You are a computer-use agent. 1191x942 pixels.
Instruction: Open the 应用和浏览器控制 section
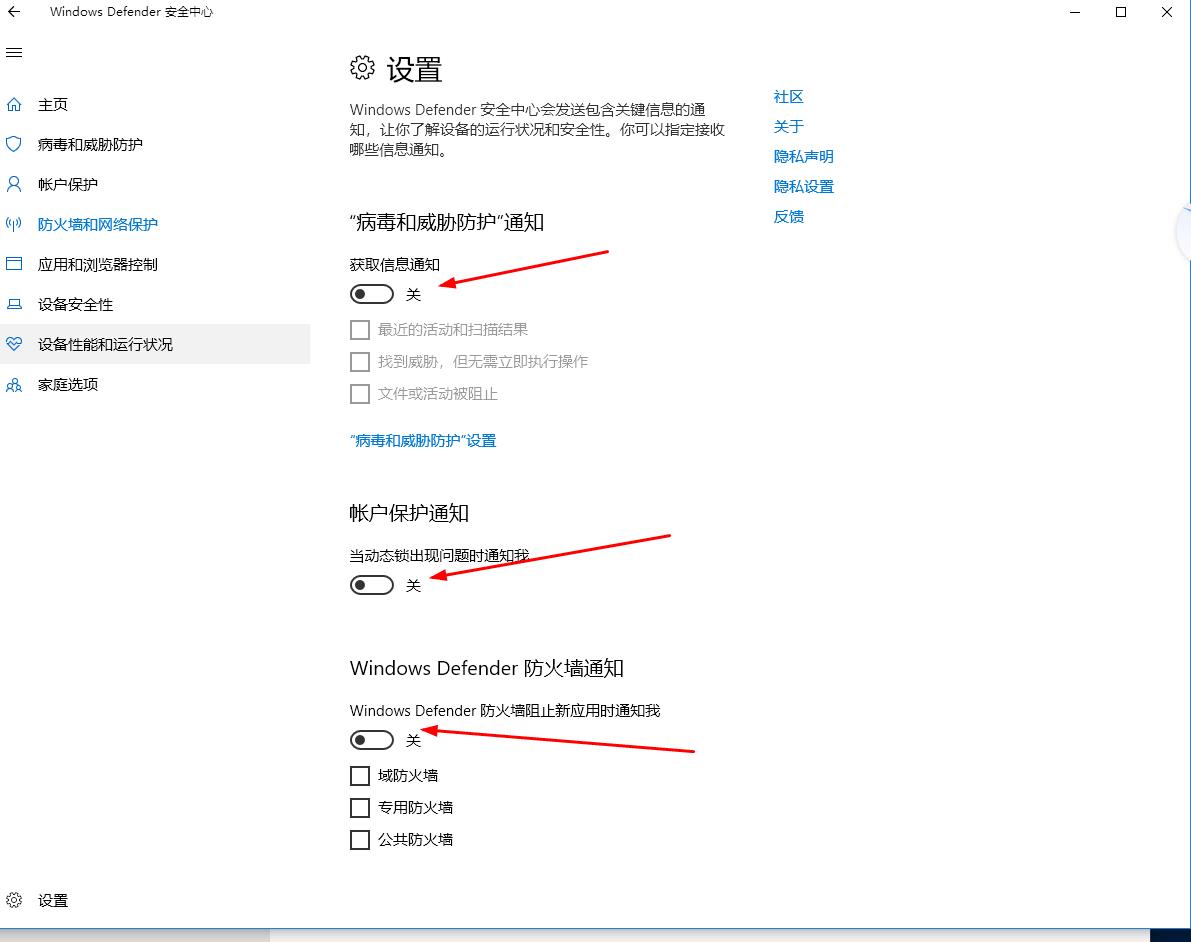(x=98, y=264)
